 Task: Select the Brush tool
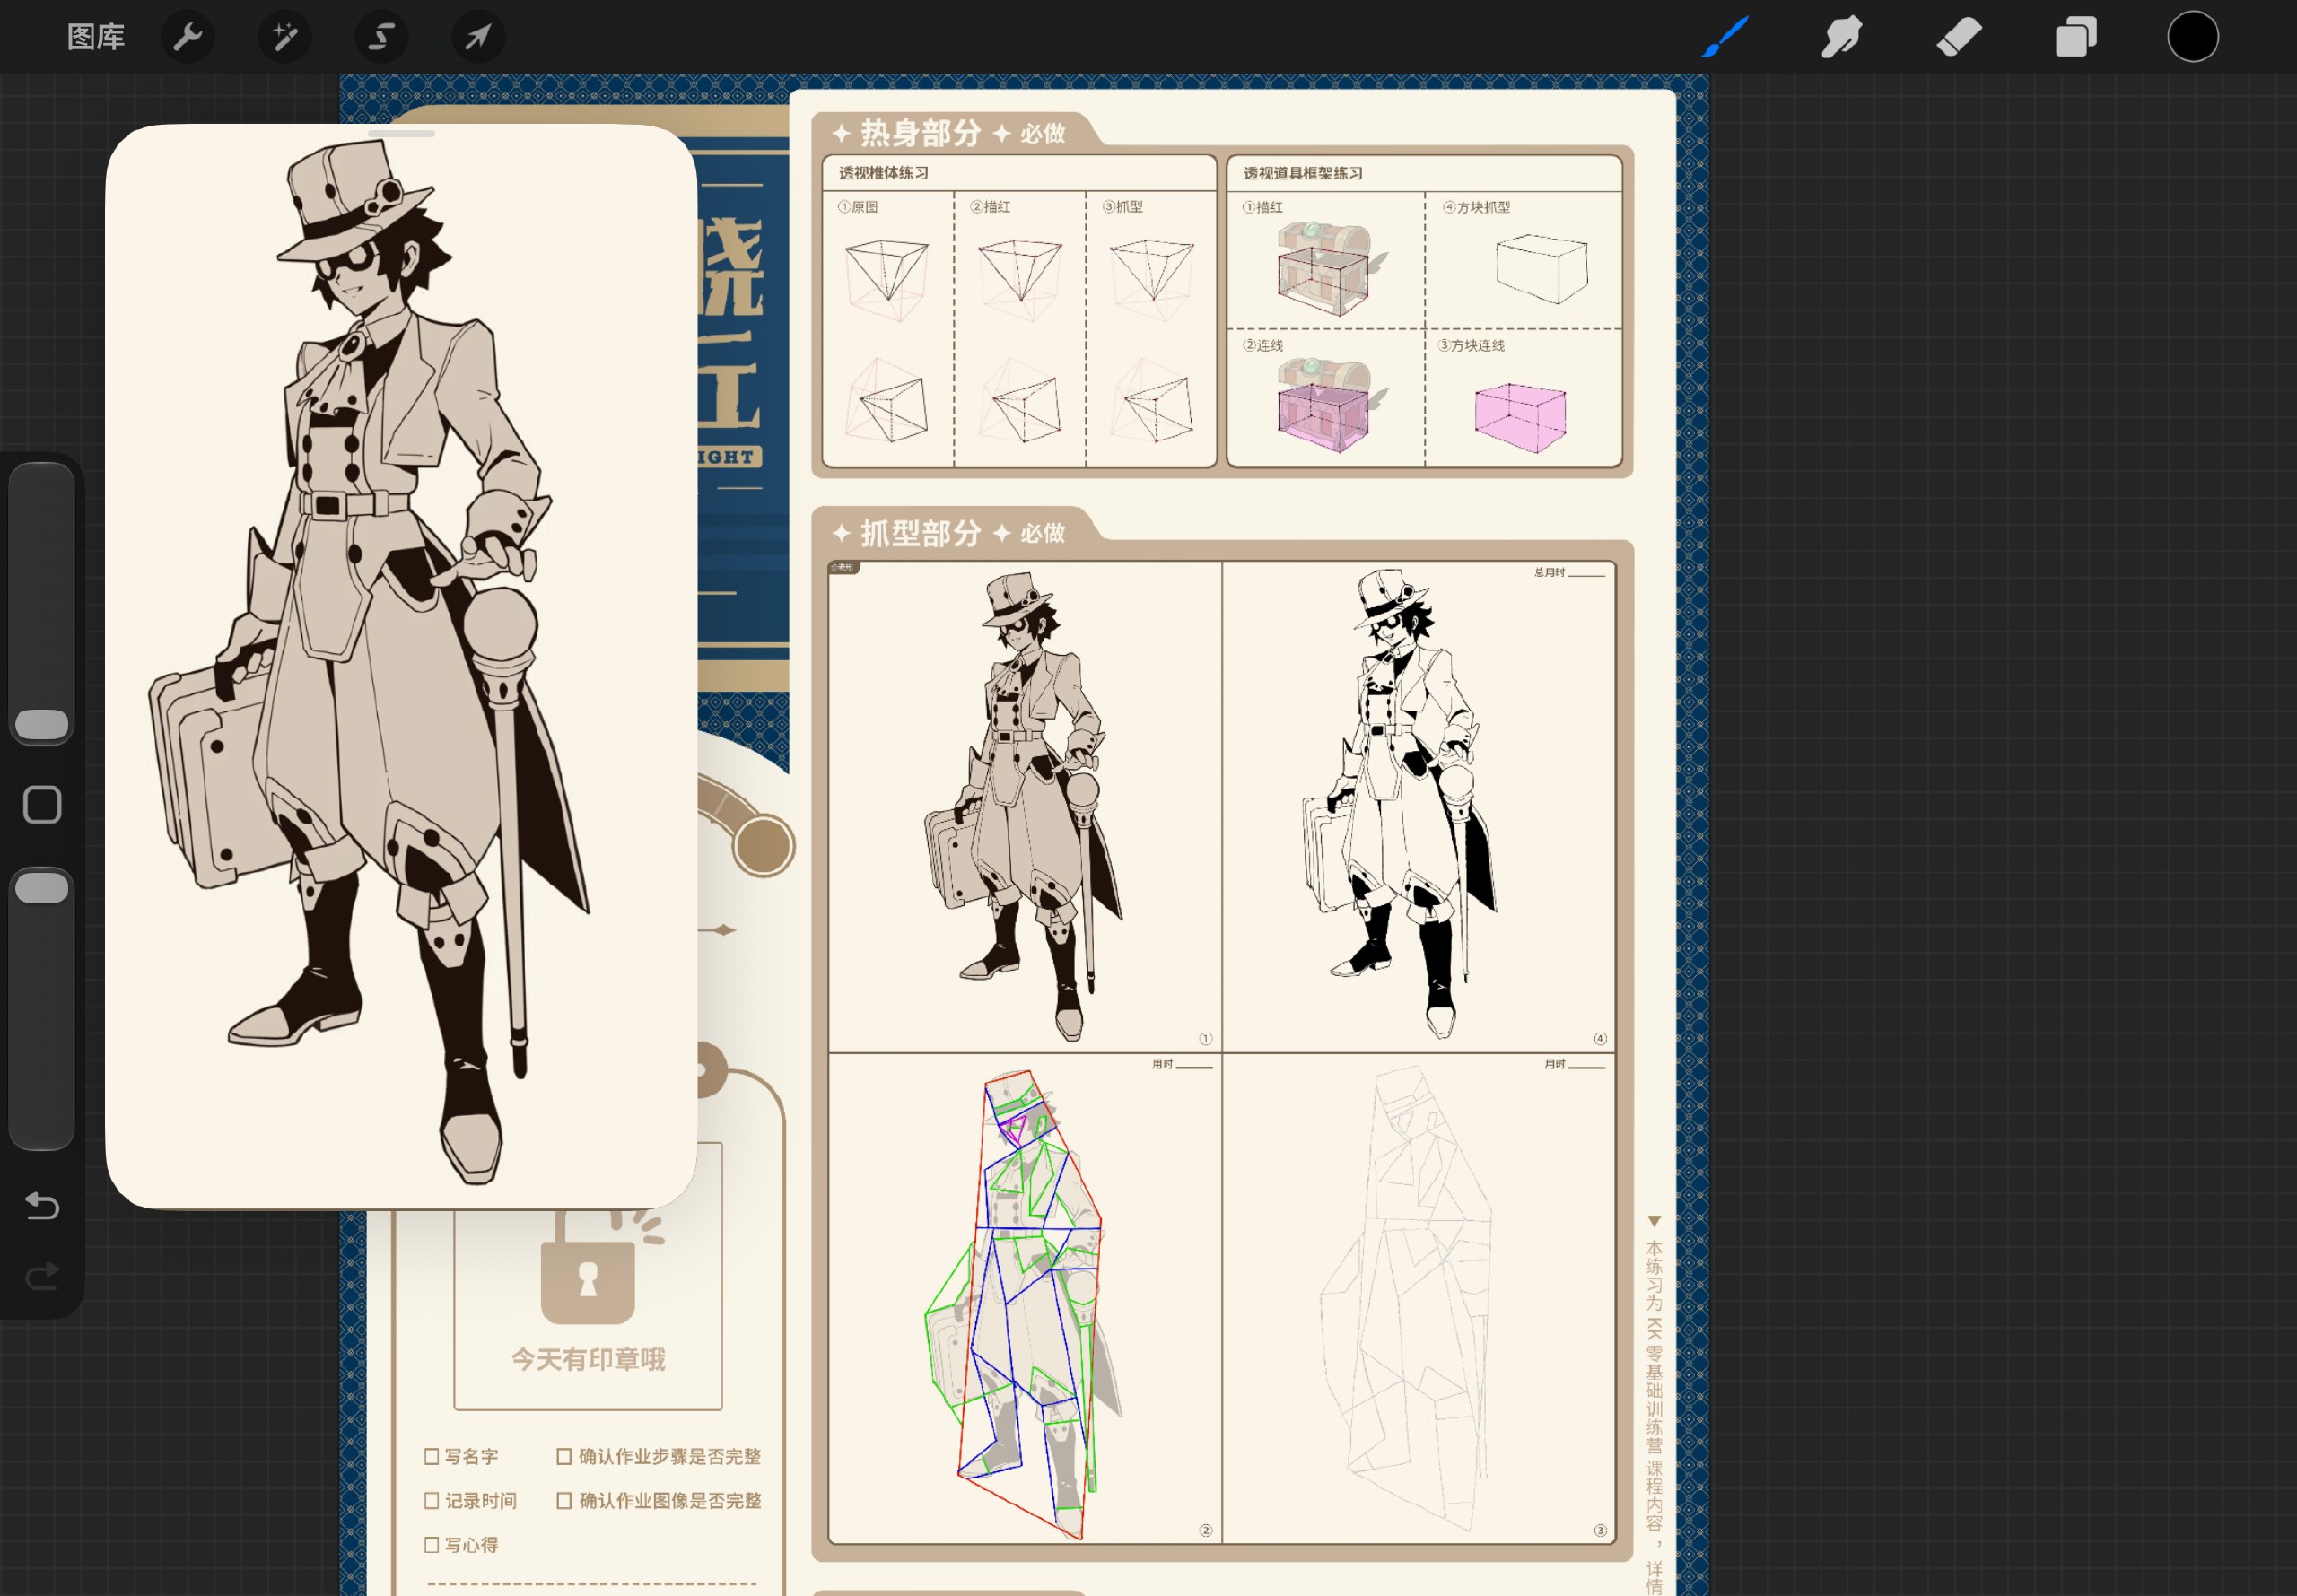pos(1725,37)
